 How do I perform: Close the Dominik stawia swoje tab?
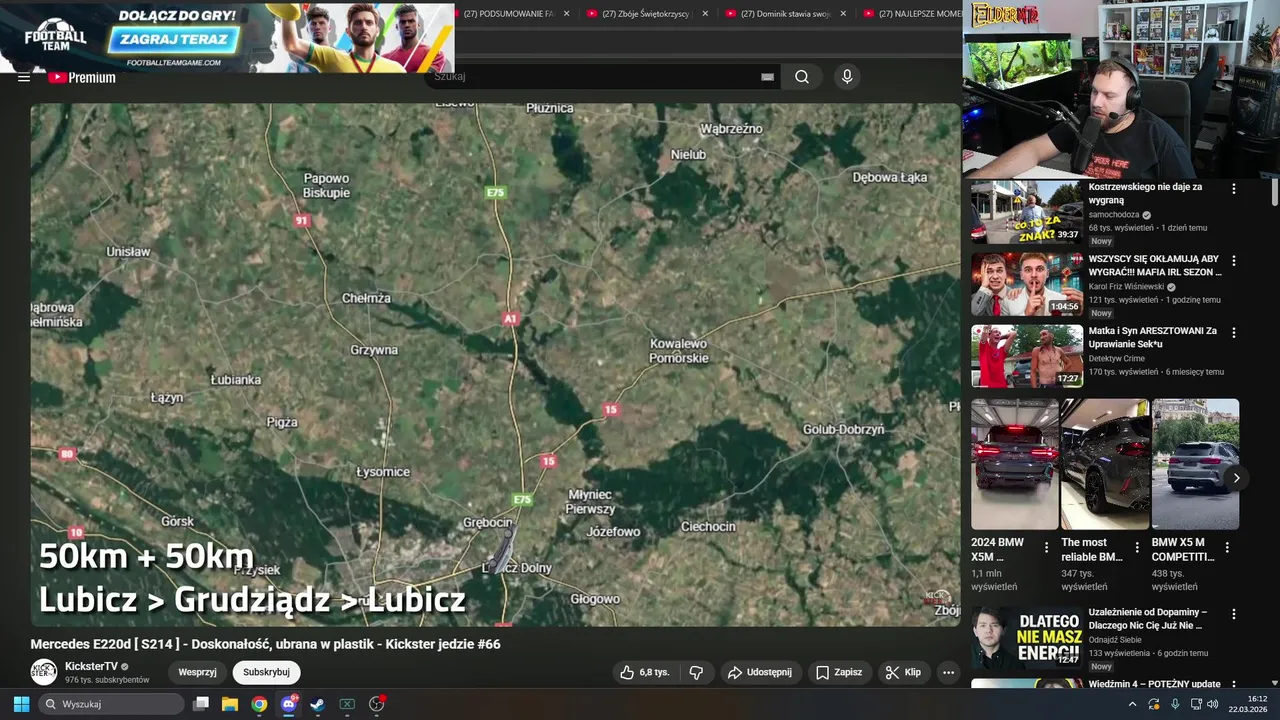click(x=843, y=14)
